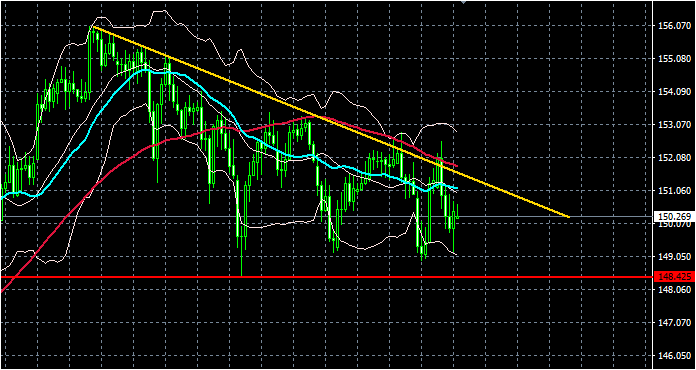Viewport: 696px width, 370px height.
Task: Click the 153.070 price axis label
Action: (673, 125)
